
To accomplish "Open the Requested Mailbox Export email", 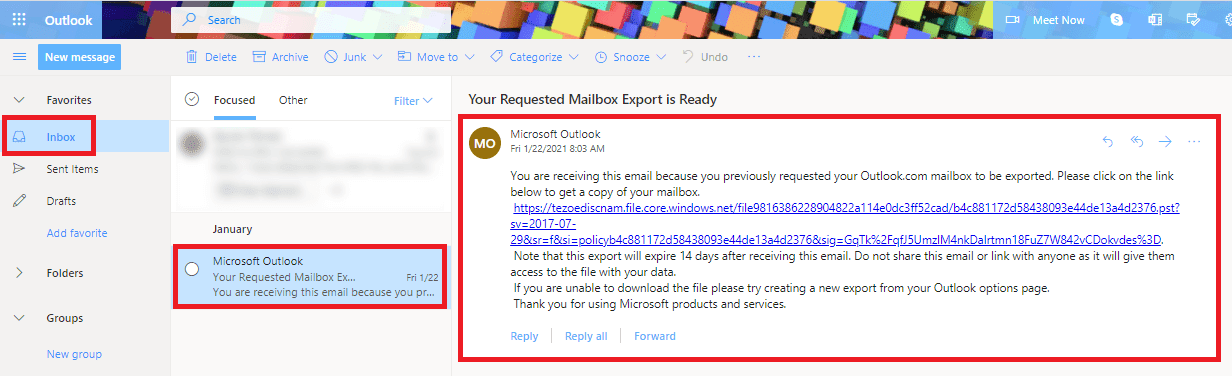I will (x=310, y=277).
